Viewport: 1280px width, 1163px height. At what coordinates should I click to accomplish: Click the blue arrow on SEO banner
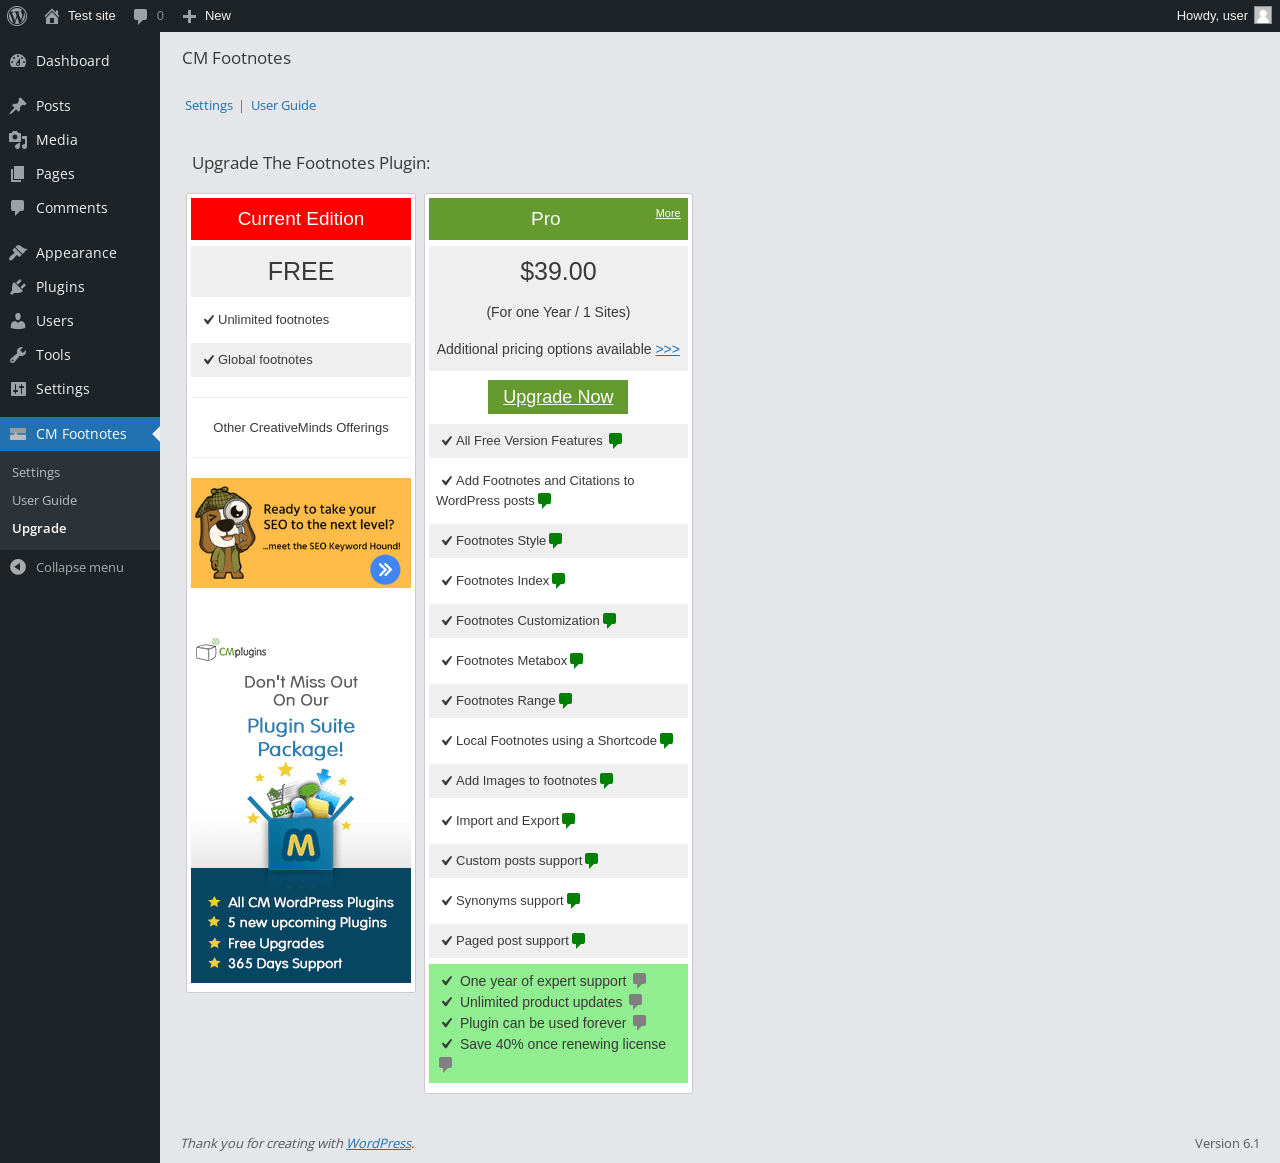385,569
